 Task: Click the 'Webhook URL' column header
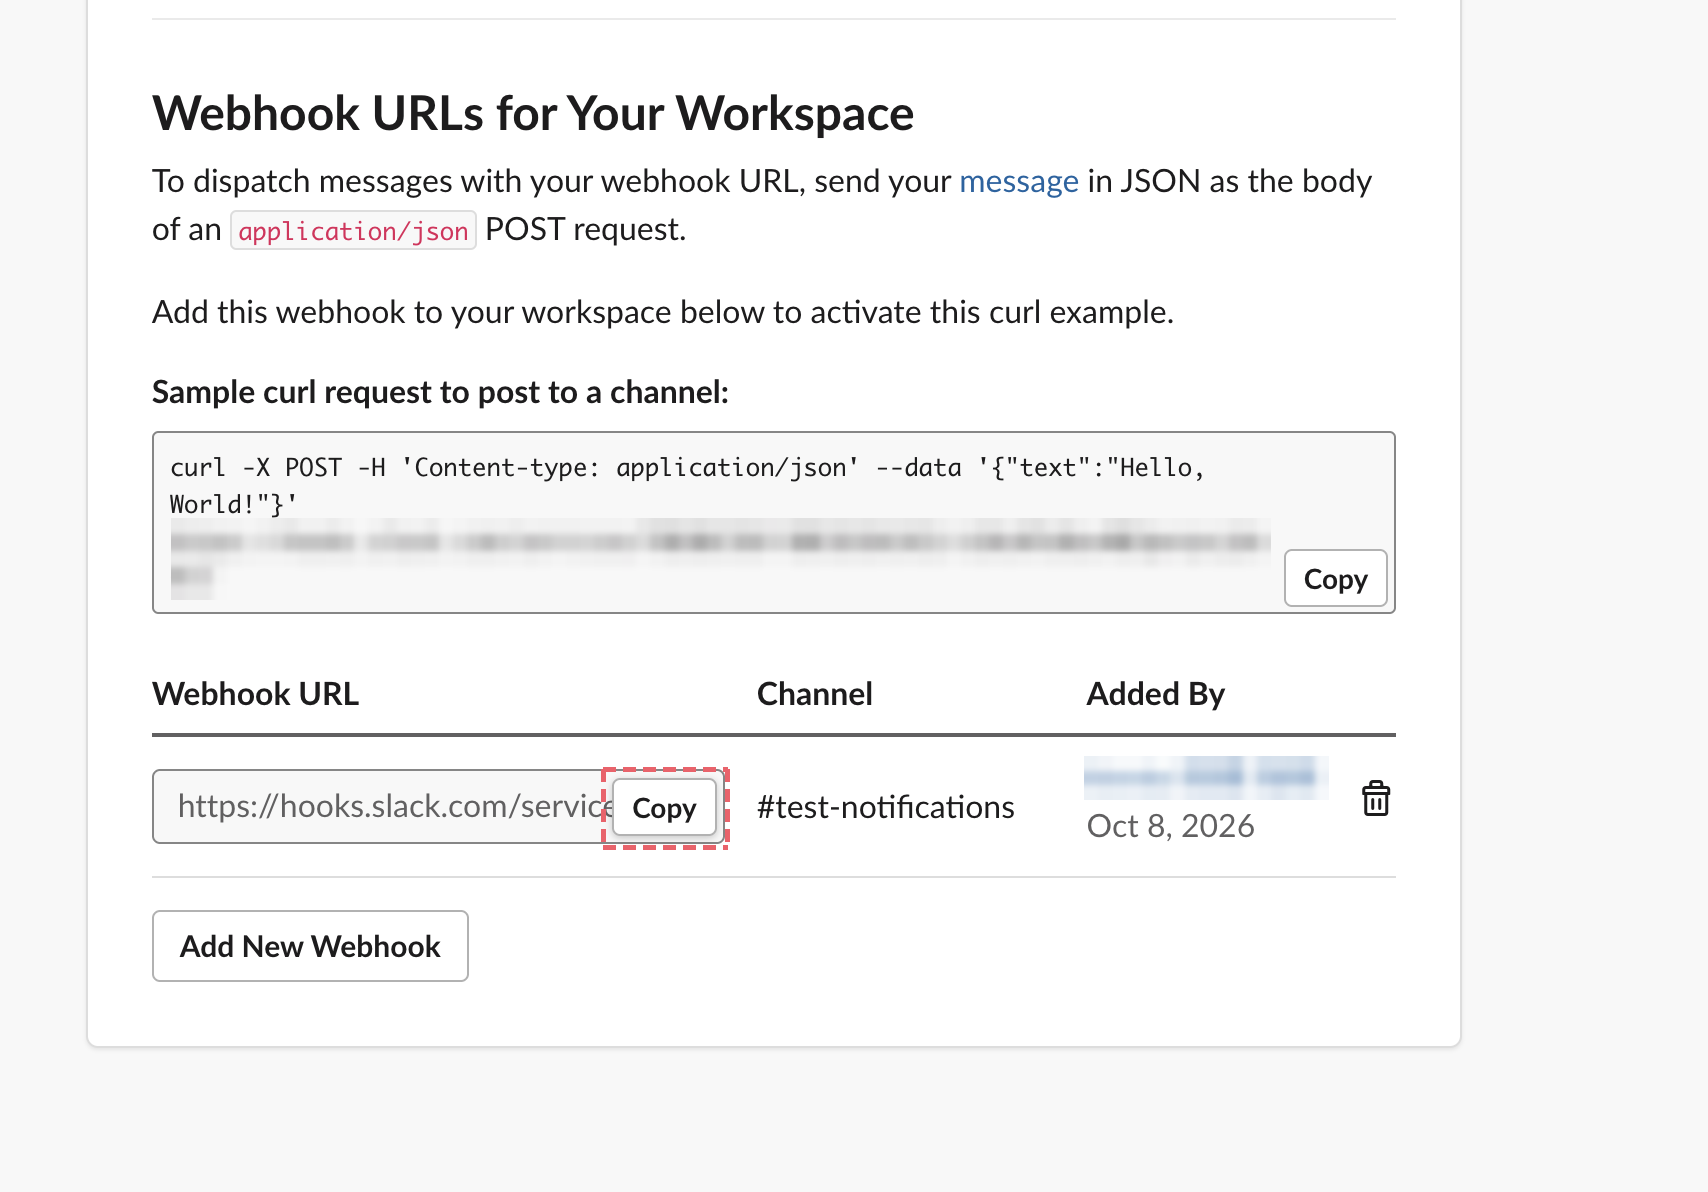[255, 694]
